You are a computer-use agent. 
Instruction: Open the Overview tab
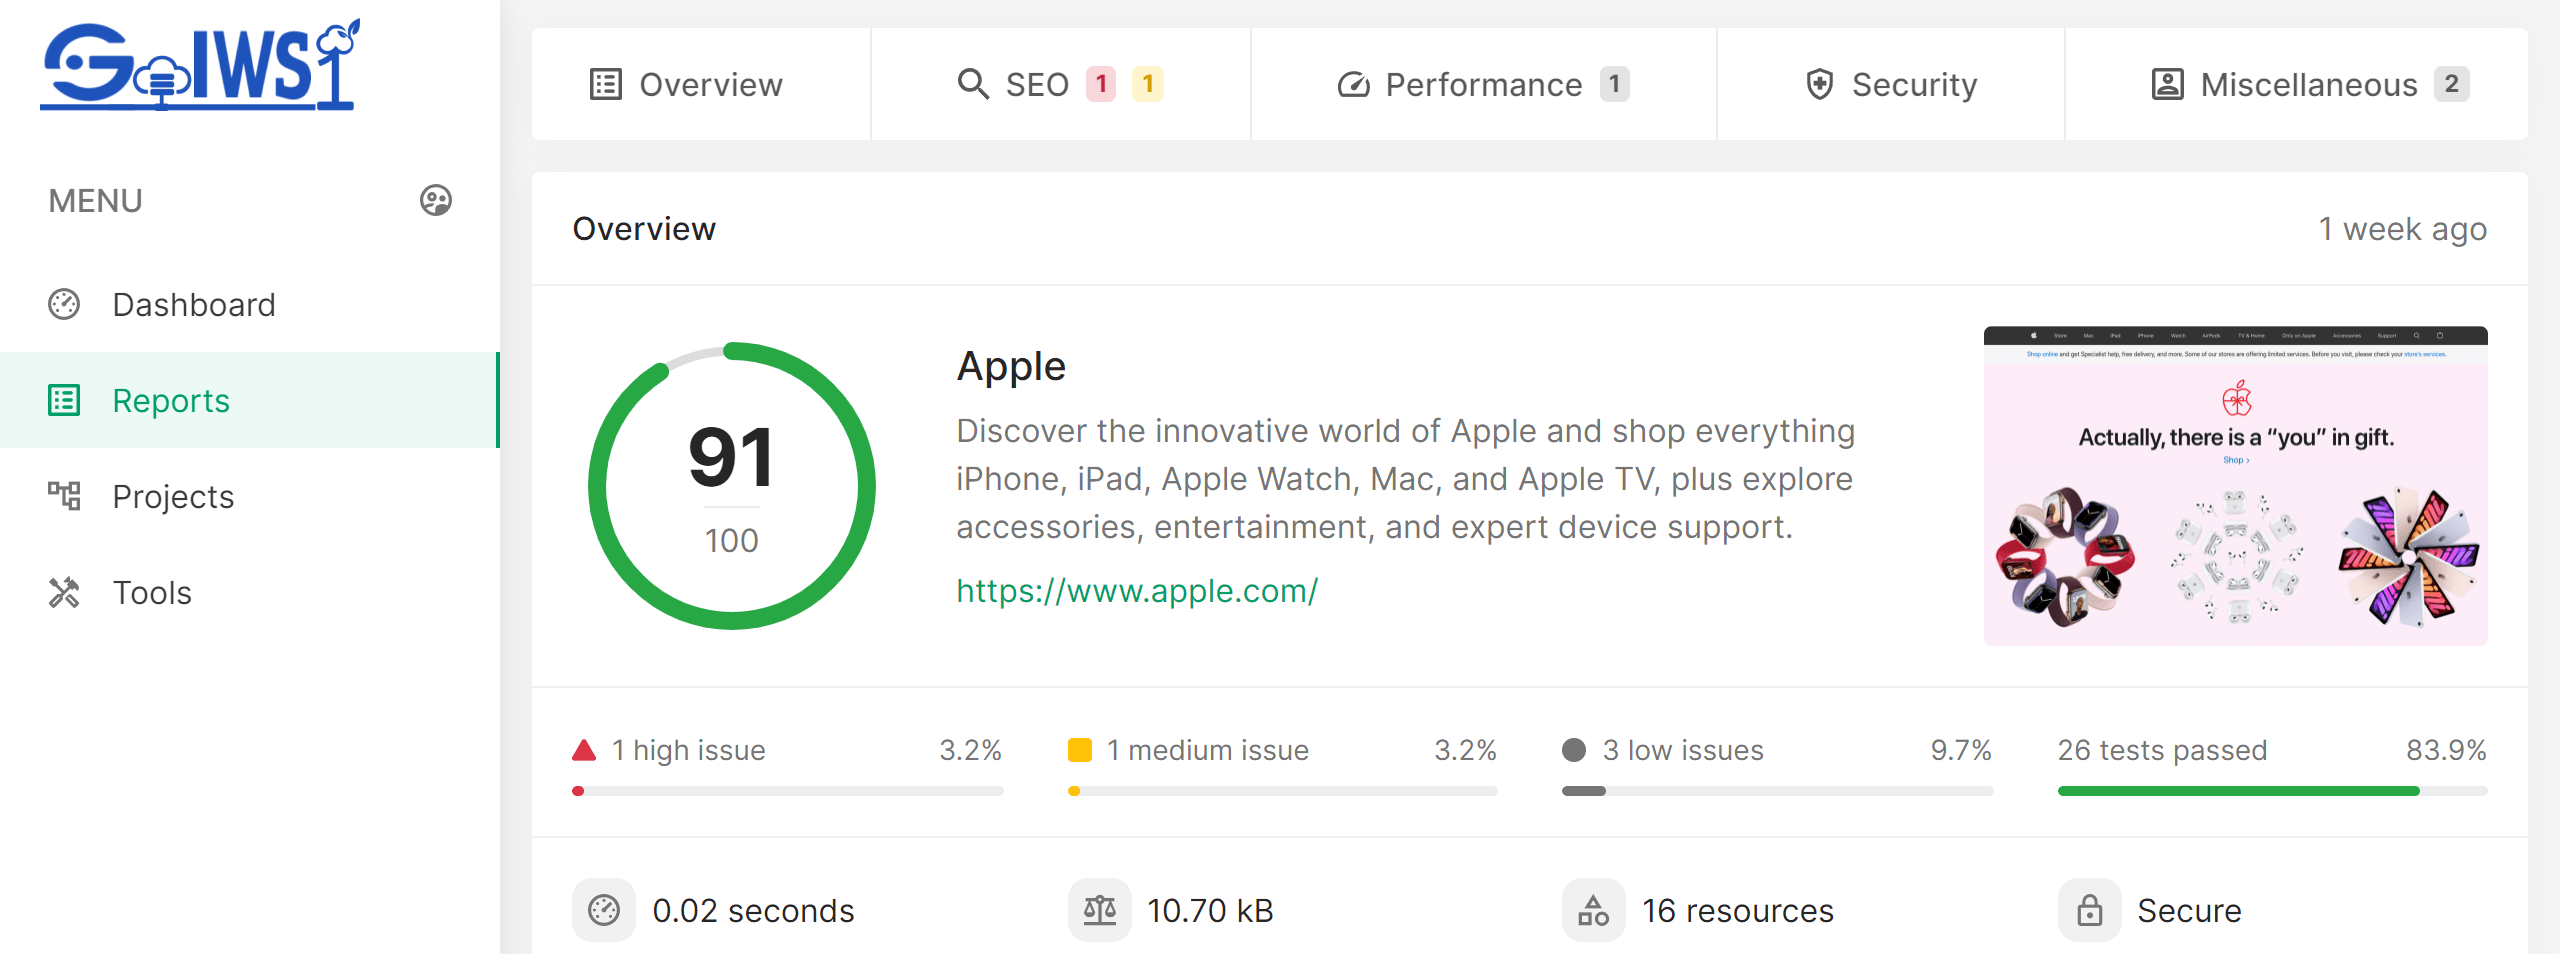click(686, 85)
